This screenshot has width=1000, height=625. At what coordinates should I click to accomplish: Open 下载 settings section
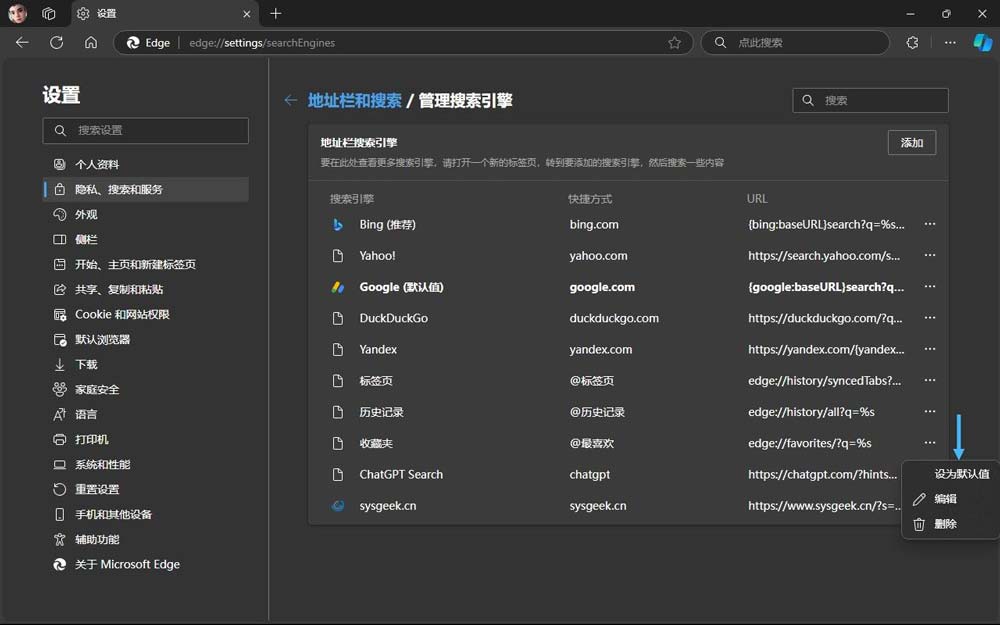click(145, 364)
